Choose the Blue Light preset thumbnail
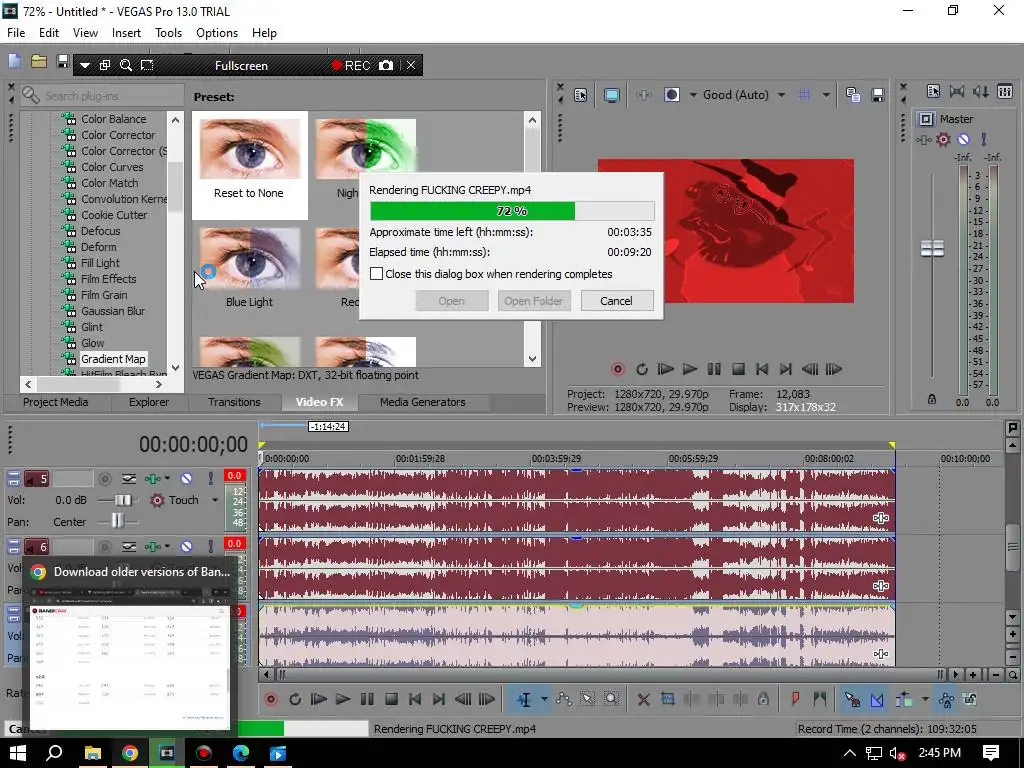Image resolution: width=1024 pixels, height=768 pixels. (x=249, y=268)
